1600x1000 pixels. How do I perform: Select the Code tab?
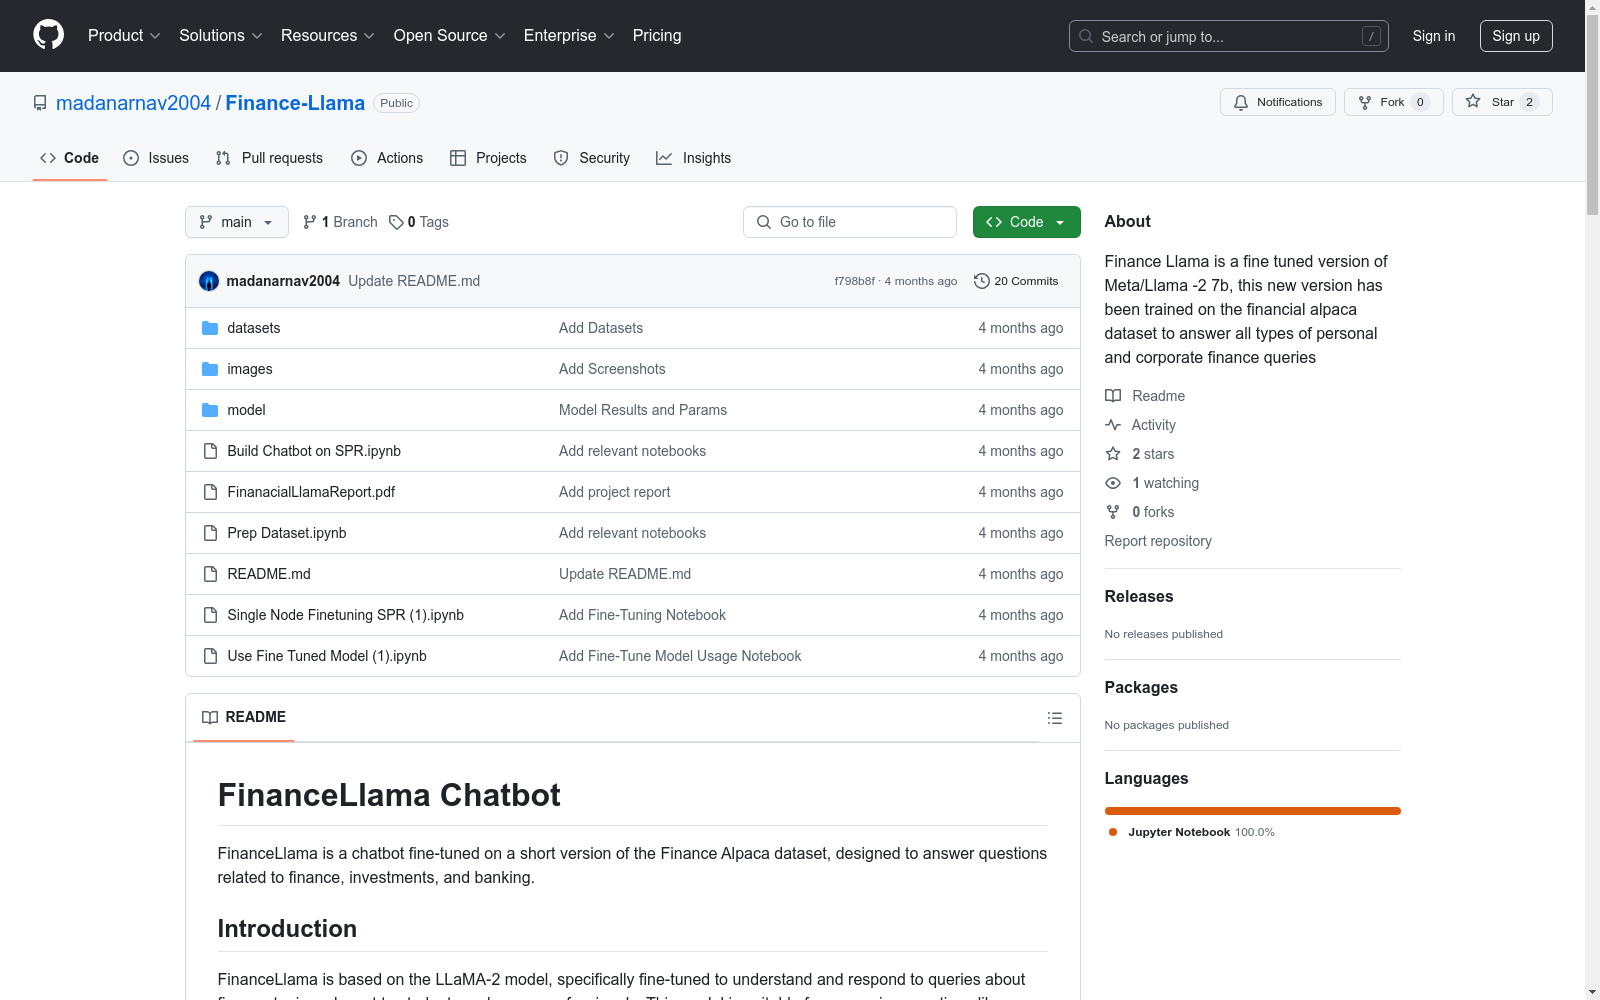click(x=70, y=158)
